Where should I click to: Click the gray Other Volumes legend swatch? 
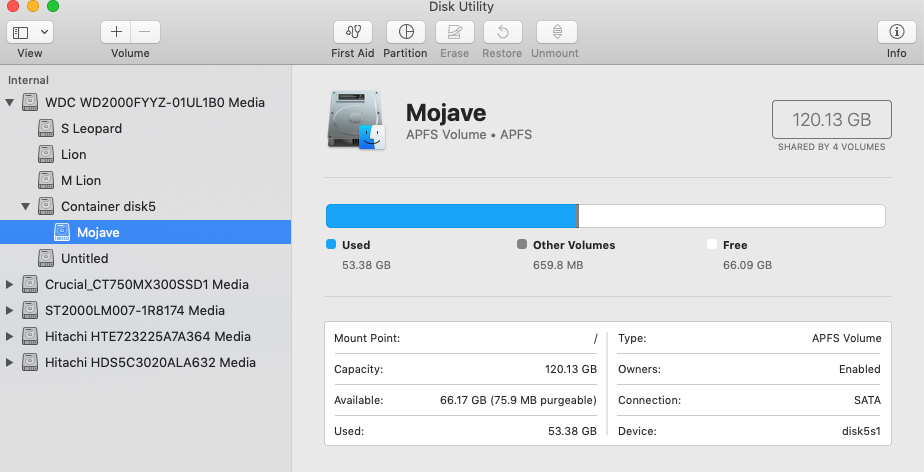pos(522,244)
